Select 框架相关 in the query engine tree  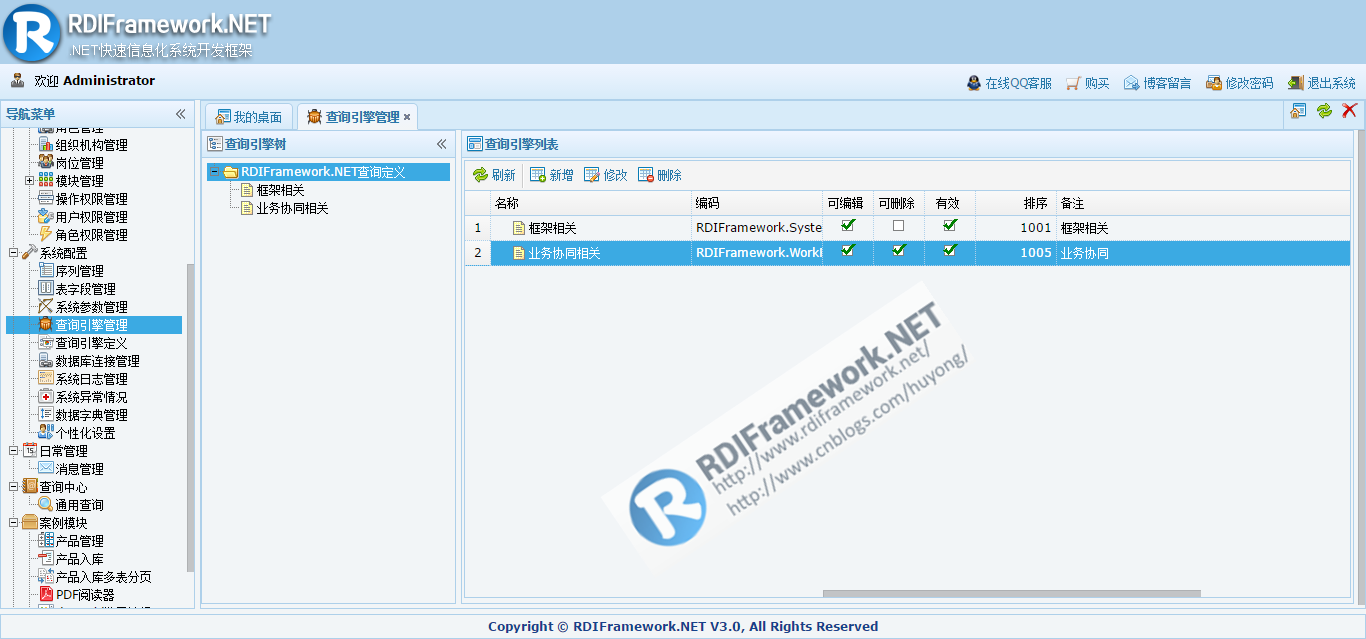click(281, 190)
